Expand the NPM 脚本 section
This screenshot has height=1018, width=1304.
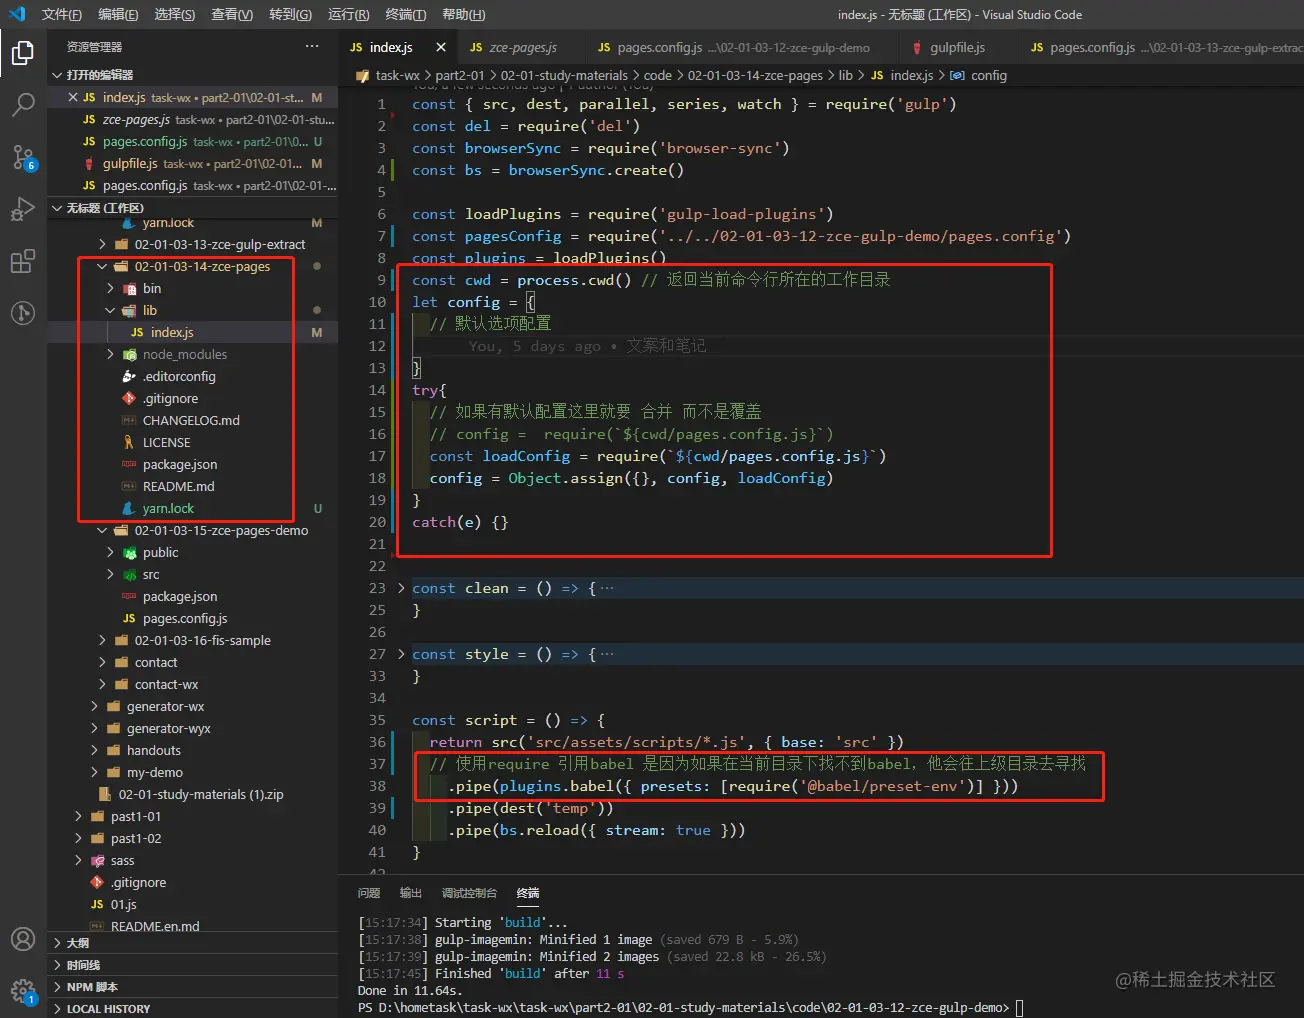pyautogui.click(x=92, y=987)
